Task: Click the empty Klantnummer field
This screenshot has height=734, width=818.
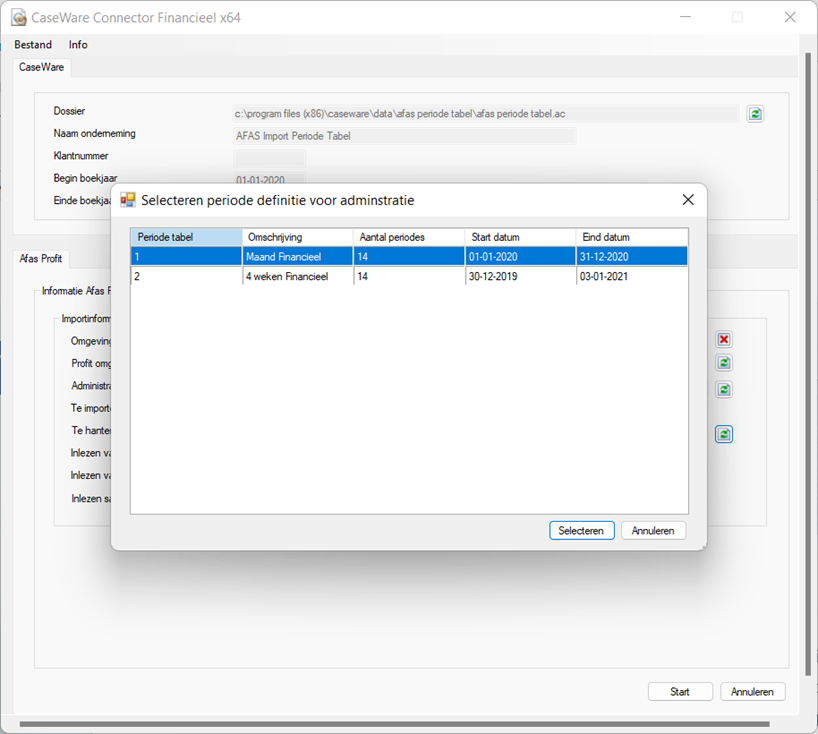Action: [x=269, y=158]
